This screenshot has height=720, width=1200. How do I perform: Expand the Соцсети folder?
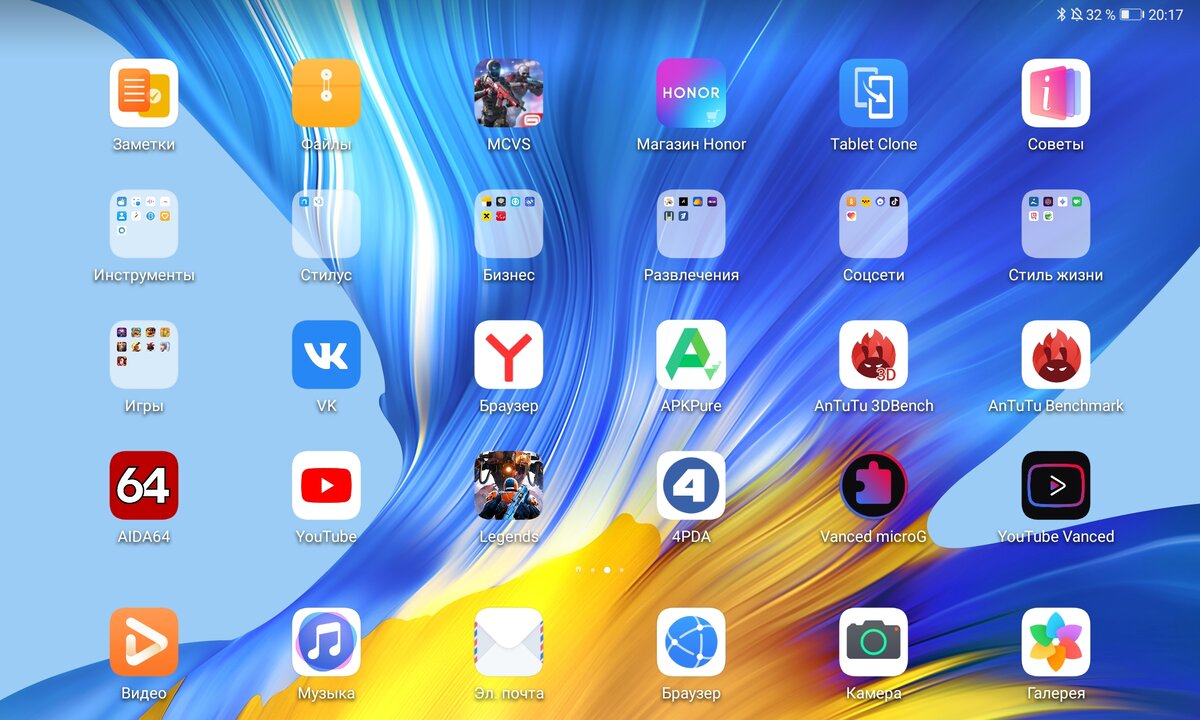(873, 222)
